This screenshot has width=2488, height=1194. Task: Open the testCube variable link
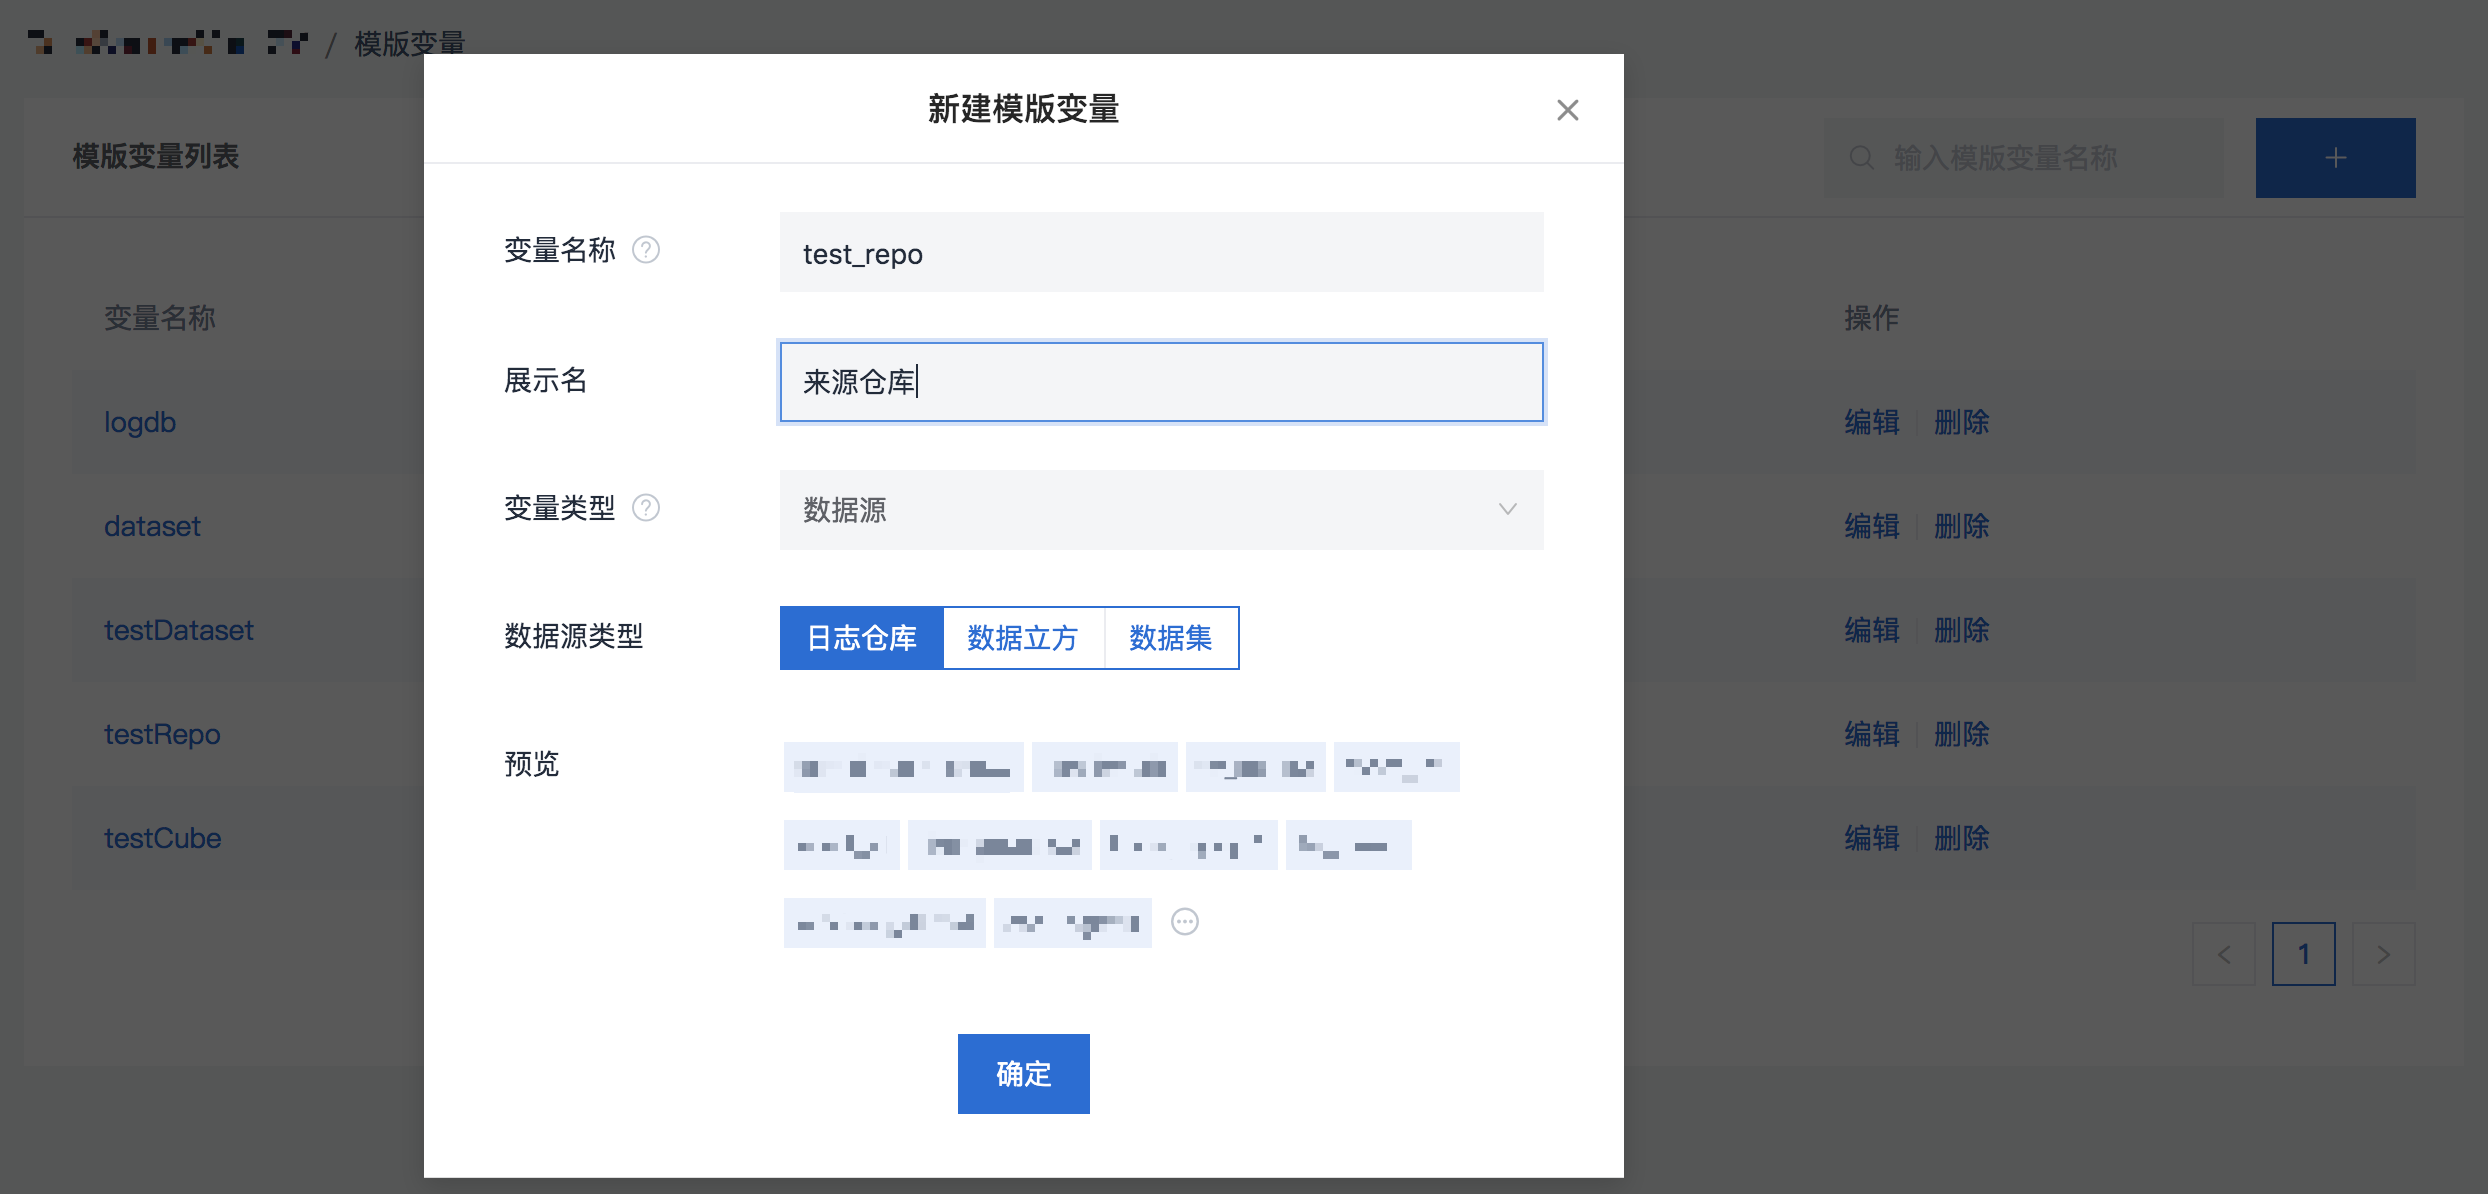point(163,838)
